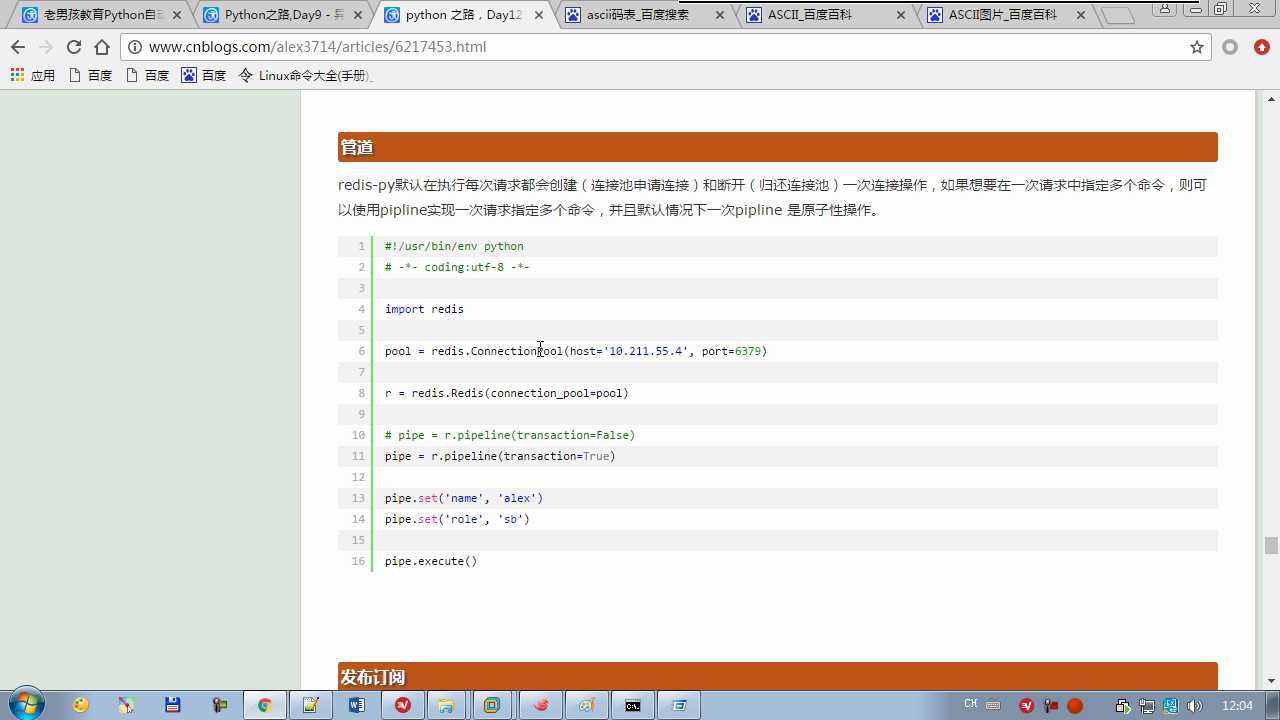
Task: Open a new browser tab
Action: 1117,15
